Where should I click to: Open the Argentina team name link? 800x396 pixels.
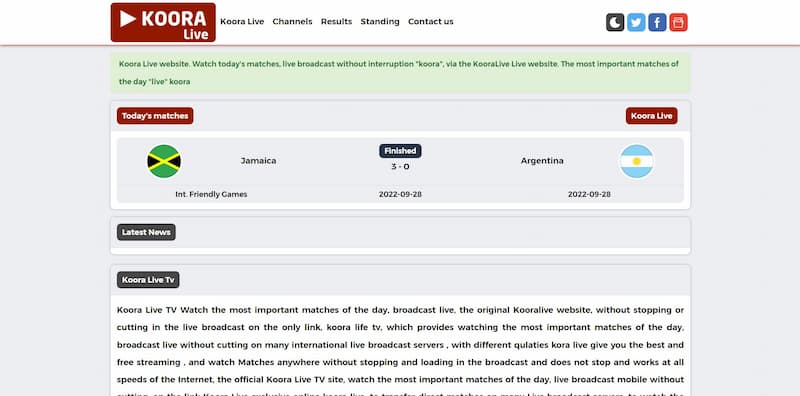[542, 161]
